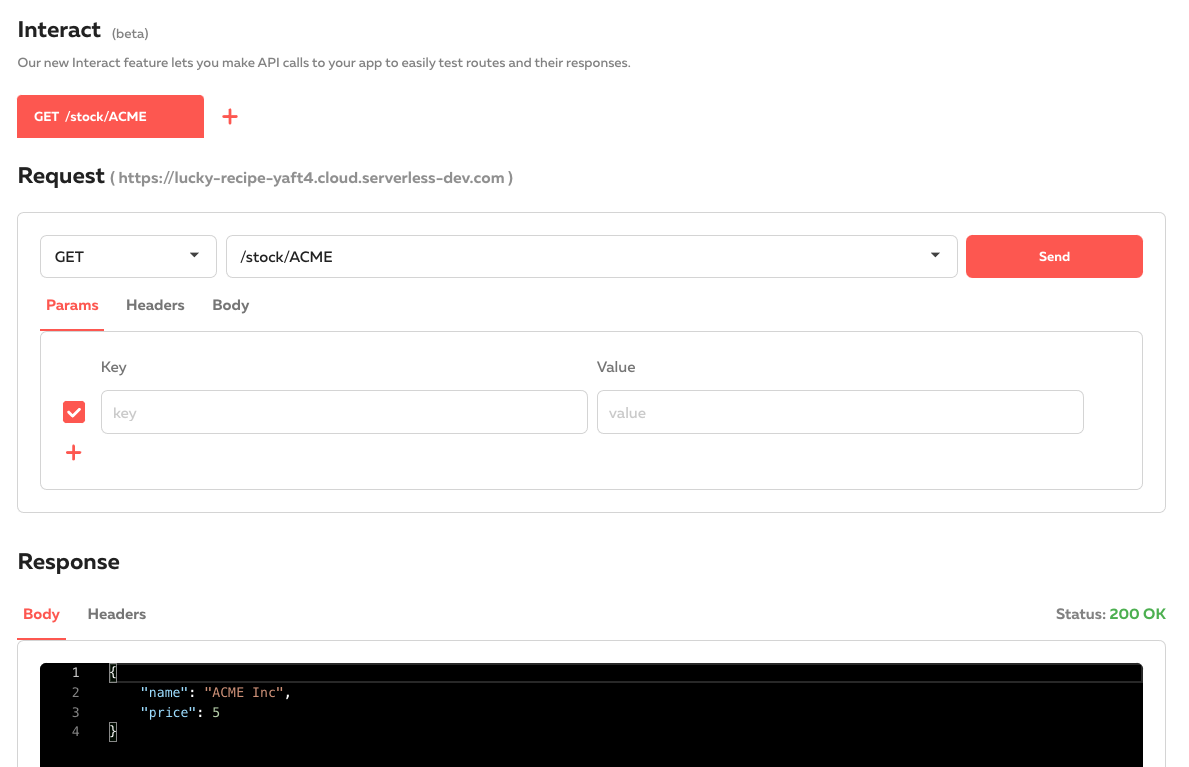
Task: Click the 200 OK status text
Action: (1137, 614)
